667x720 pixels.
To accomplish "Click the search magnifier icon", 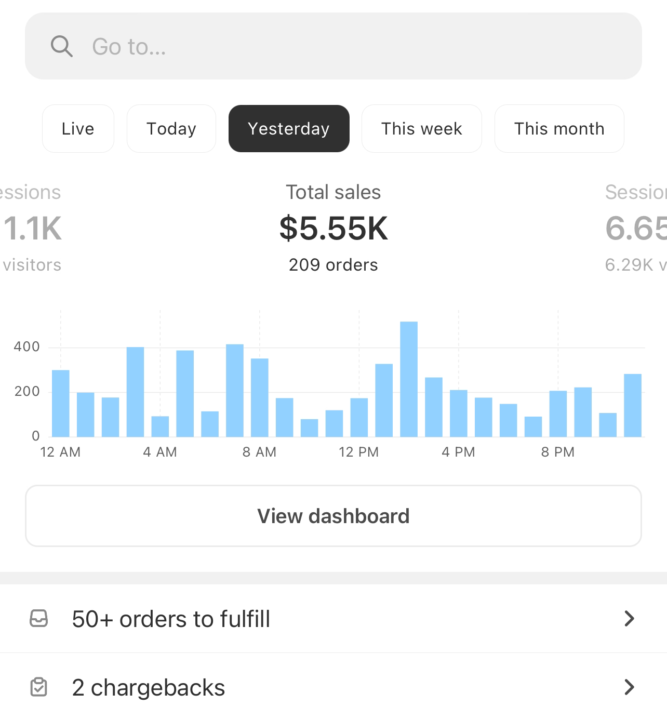I will [61, 46].
